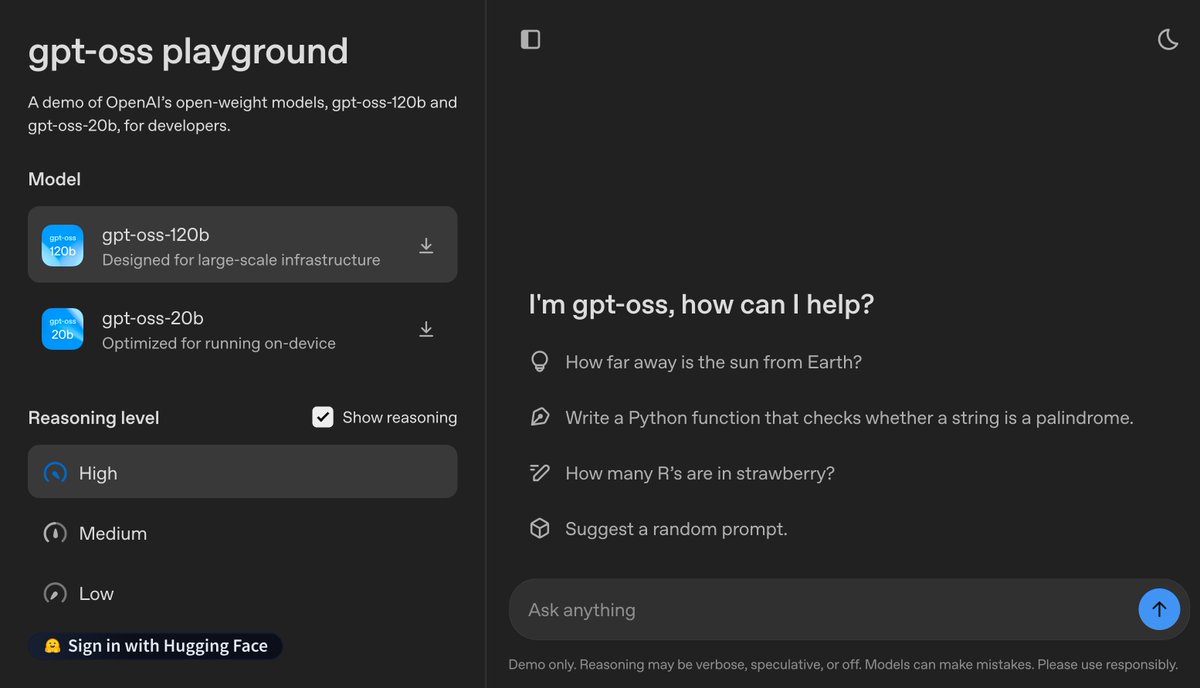The height and width of the screenshot is (688, 1200).
Task: Sign in with Hugging Face
Action: point(155,646)
